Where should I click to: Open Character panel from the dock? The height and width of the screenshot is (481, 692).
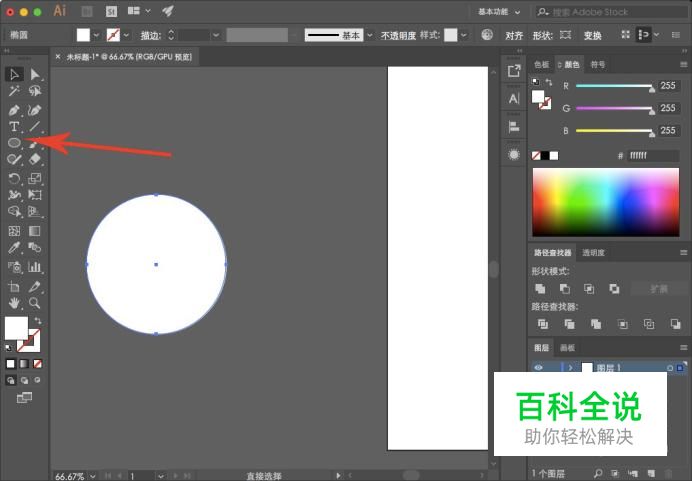[x=514, y=98]
